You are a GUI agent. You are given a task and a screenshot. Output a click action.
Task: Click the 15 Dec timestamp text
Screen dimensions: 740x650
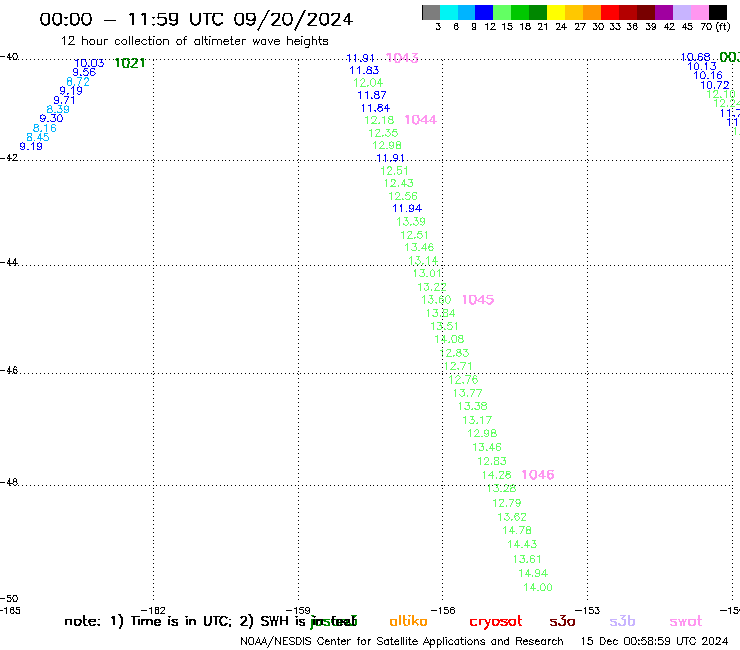(655, 641)
